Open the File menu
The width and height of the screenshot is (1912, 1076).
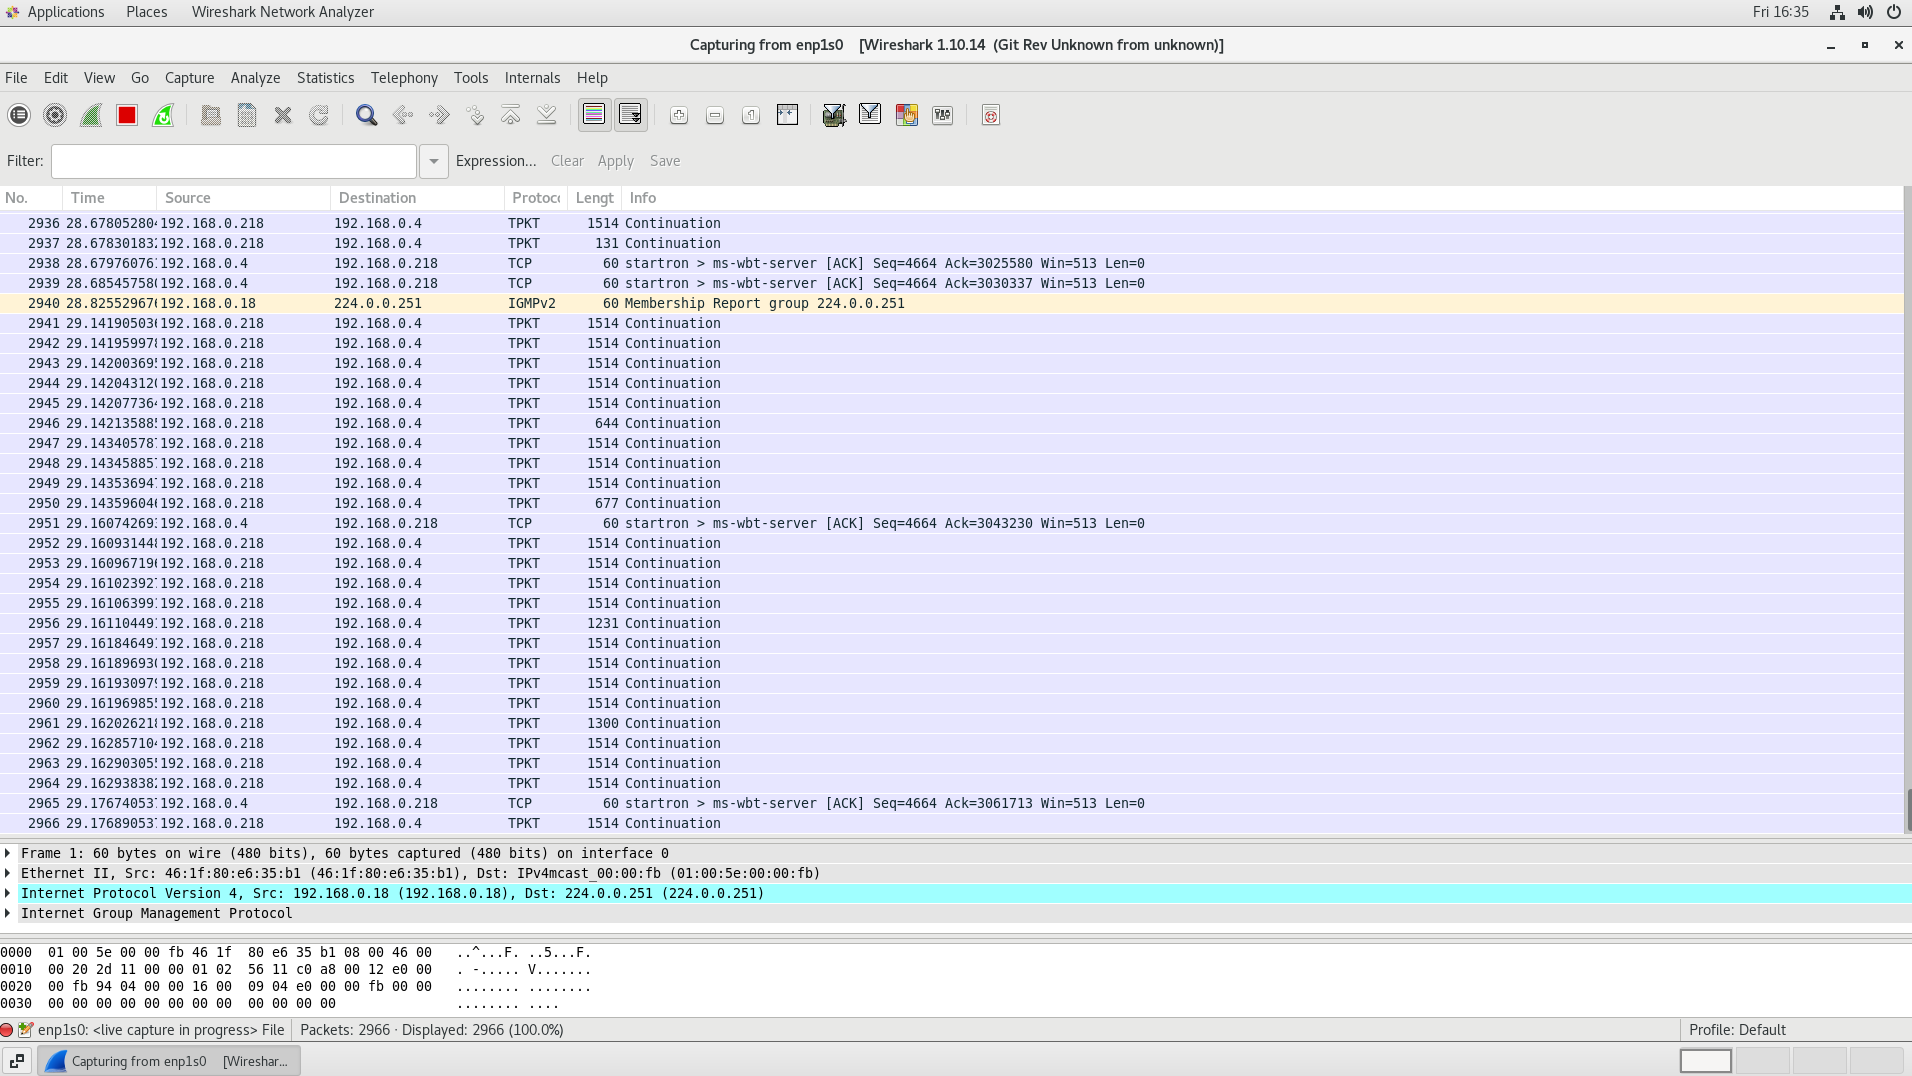point(16,78)
